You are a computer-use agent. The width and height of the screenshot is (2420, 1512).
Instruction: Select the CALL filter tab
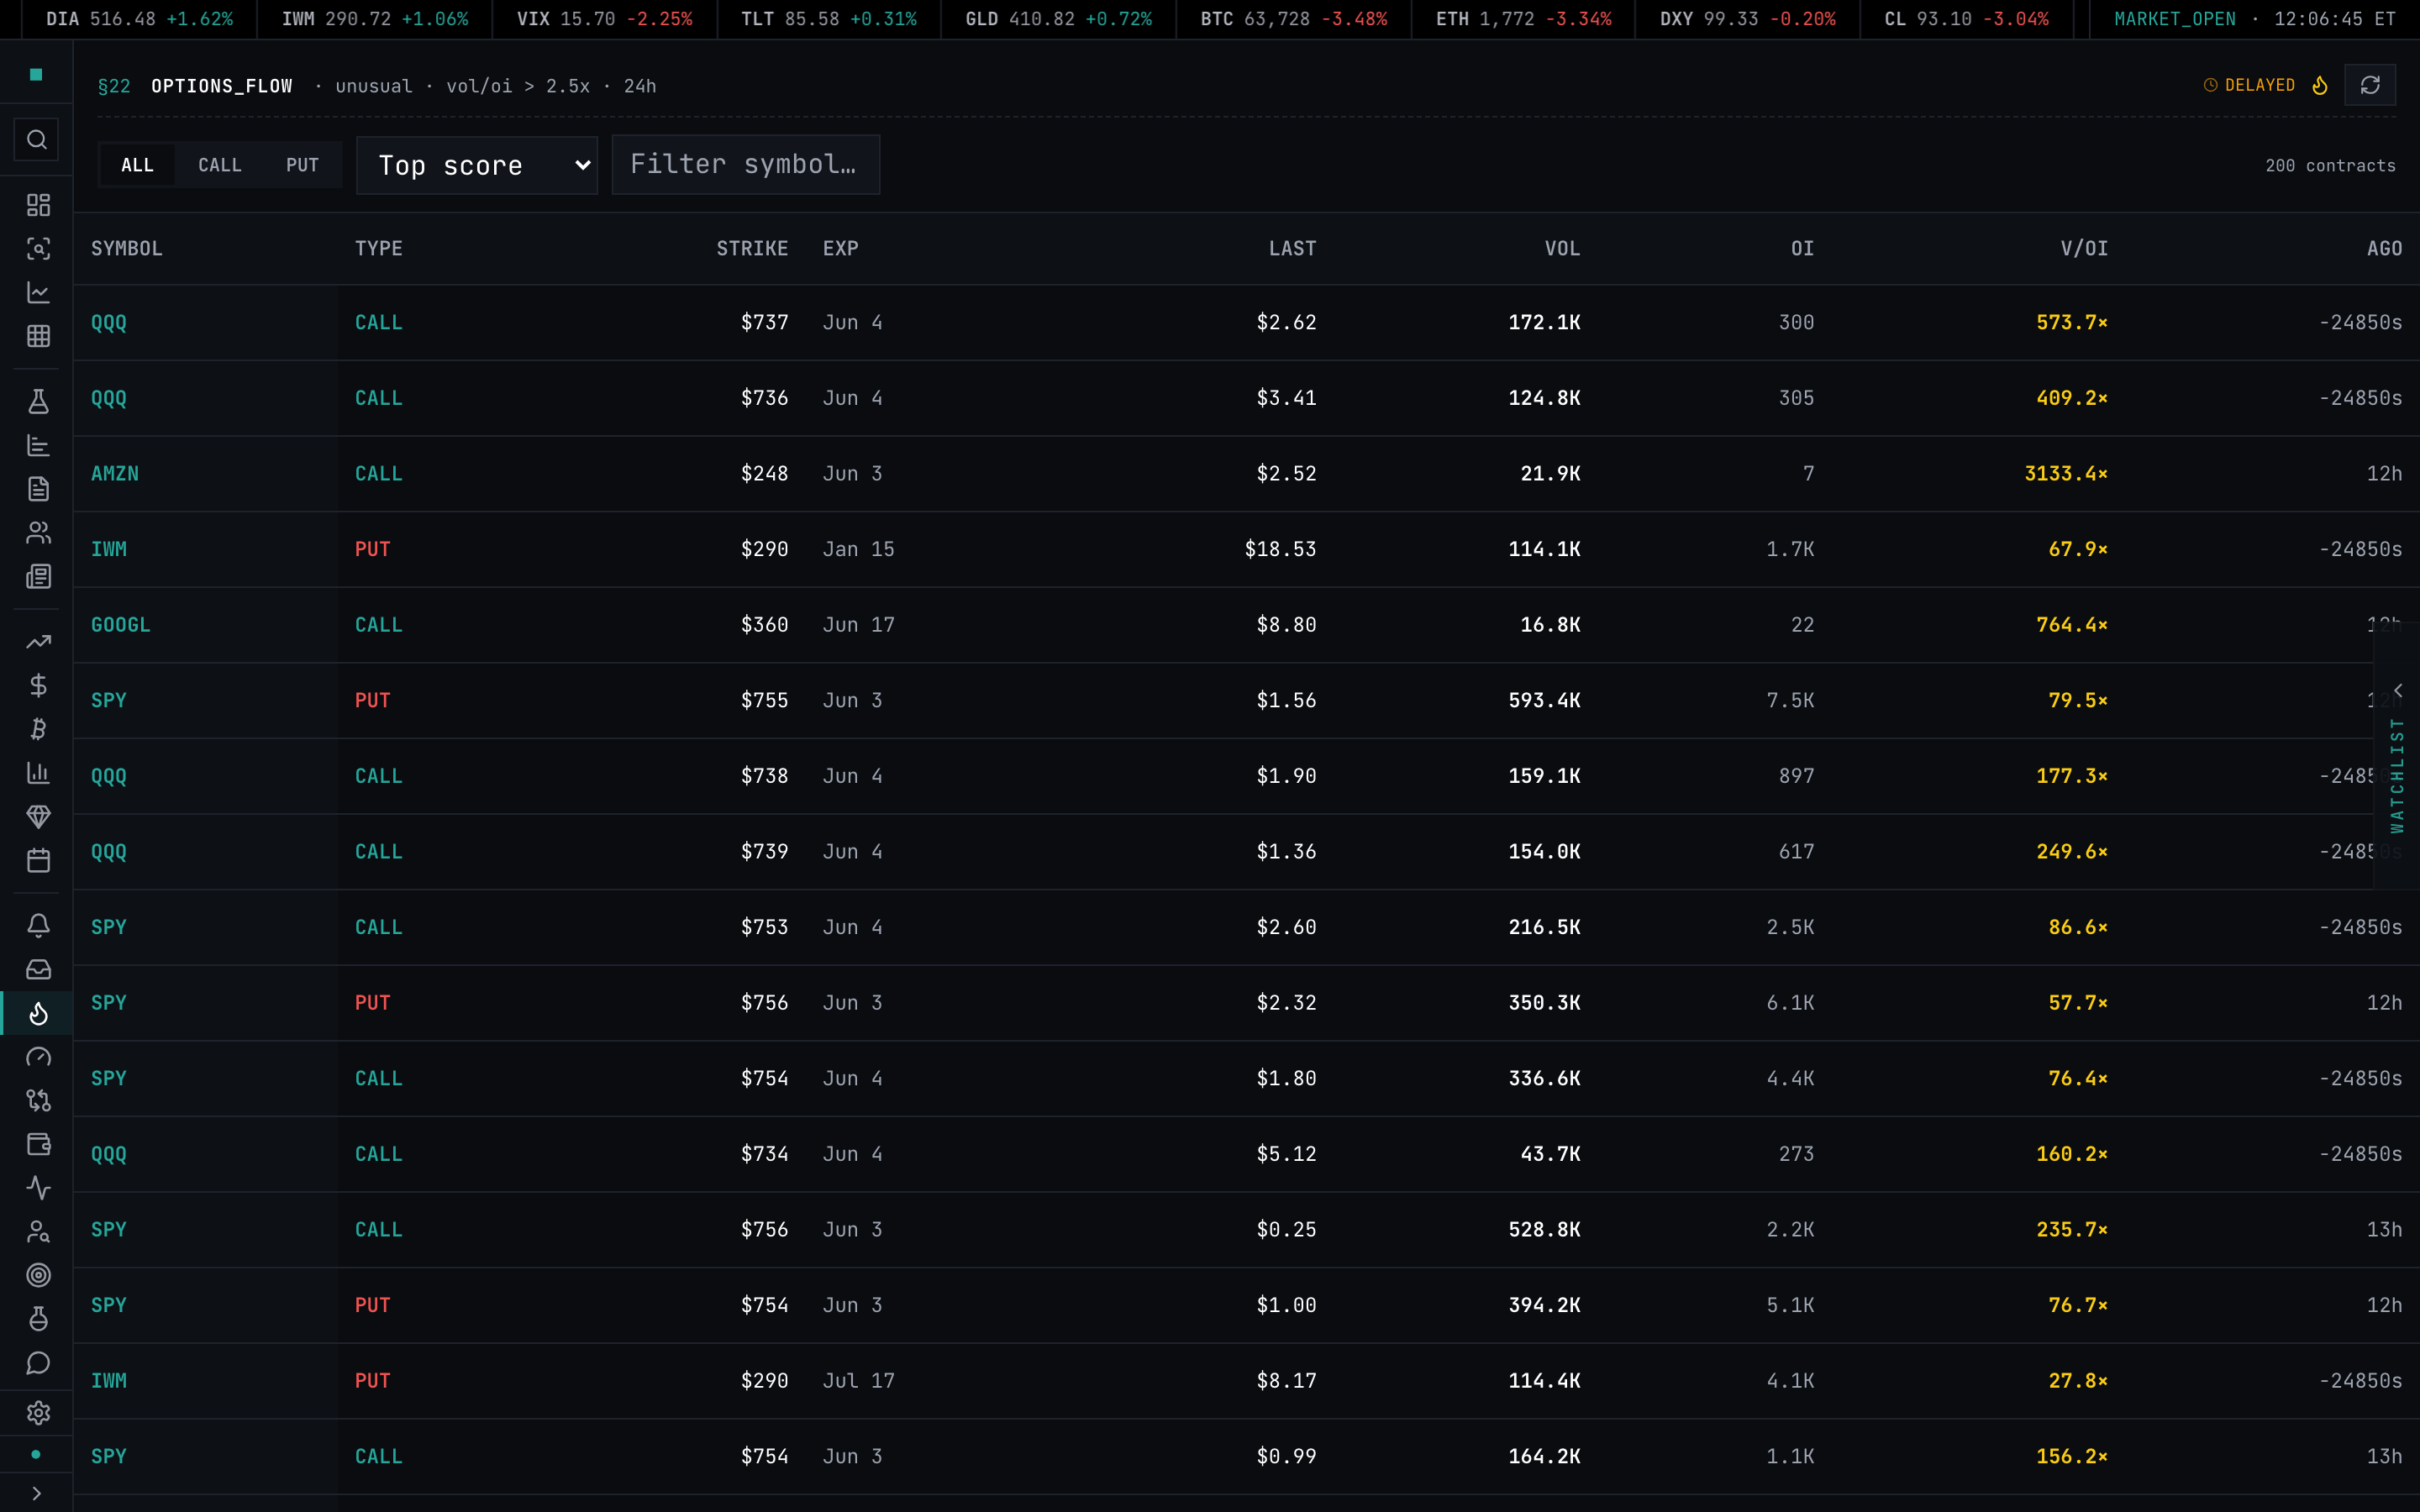pyautogui.click(x=220, y=165)
